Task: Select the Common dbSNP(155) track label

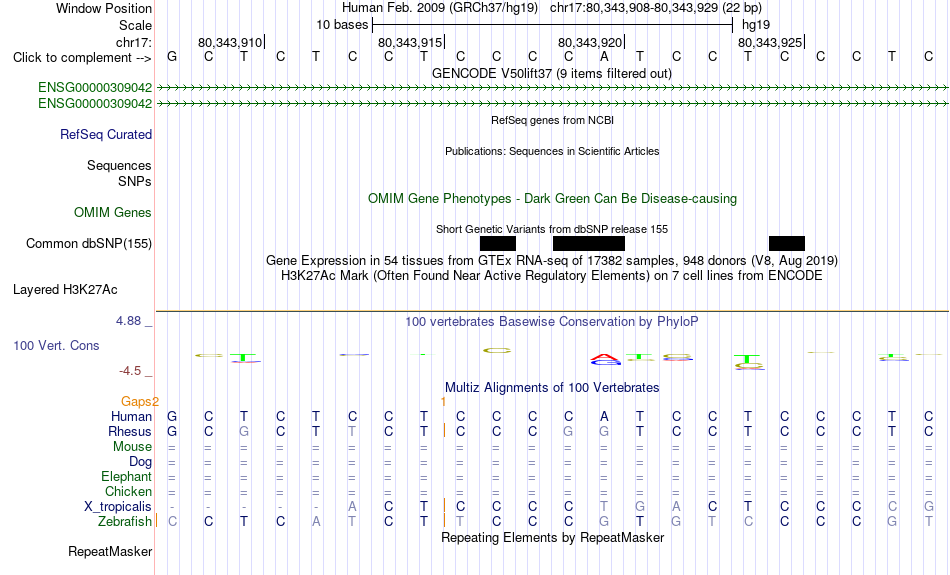Action: click(x=88, y=244)
